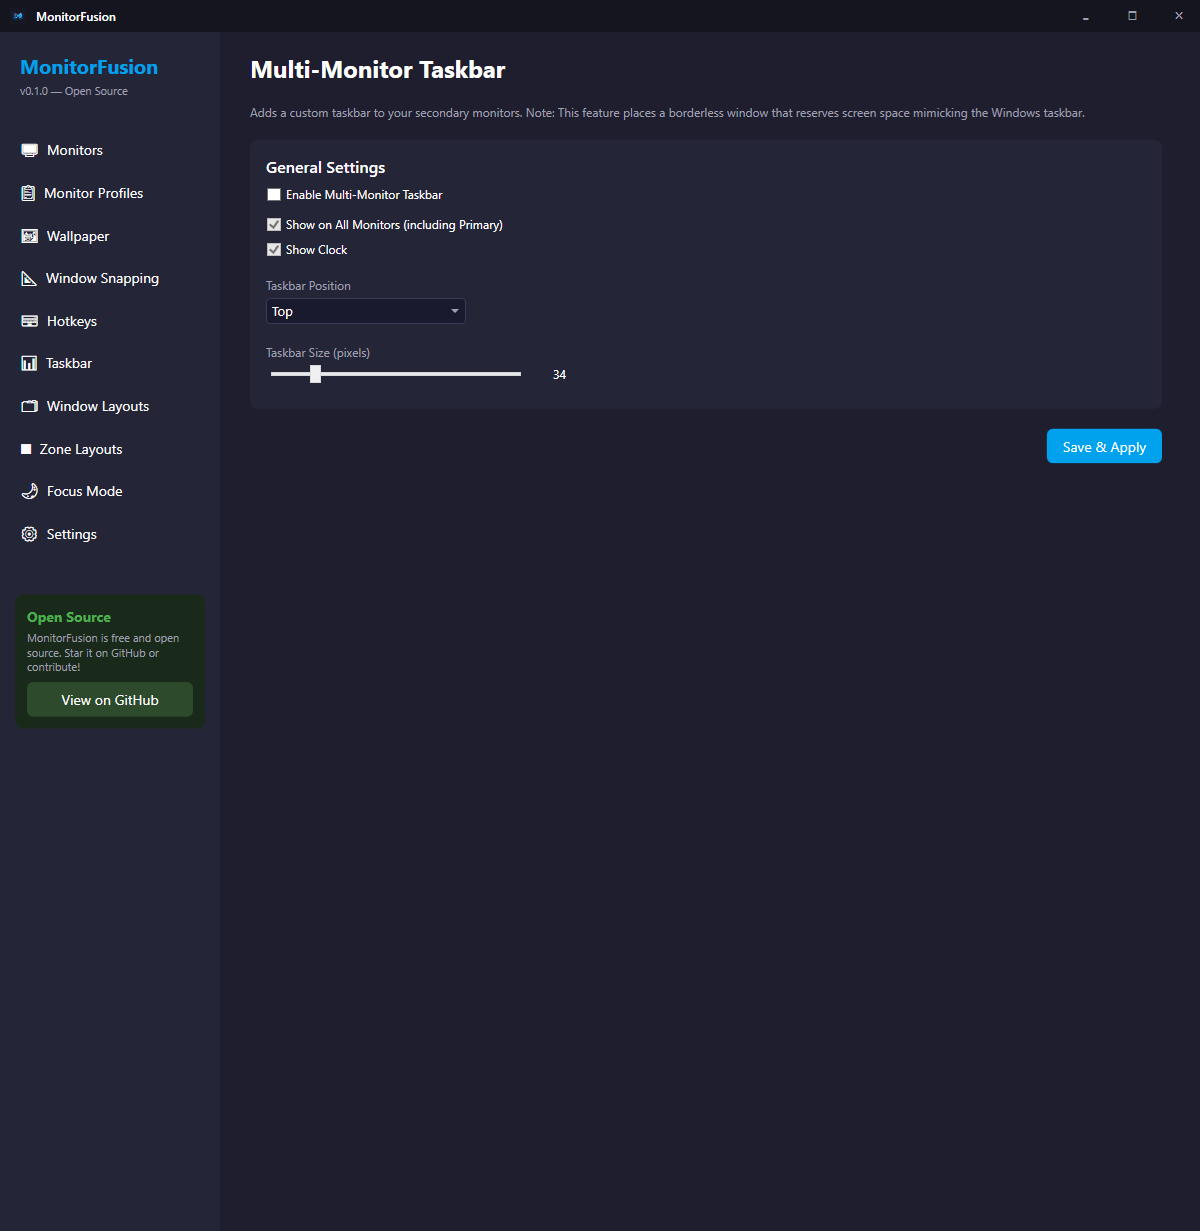
Task: Disable the Show Clock checkbox
Action: click(x=274, y=249)
